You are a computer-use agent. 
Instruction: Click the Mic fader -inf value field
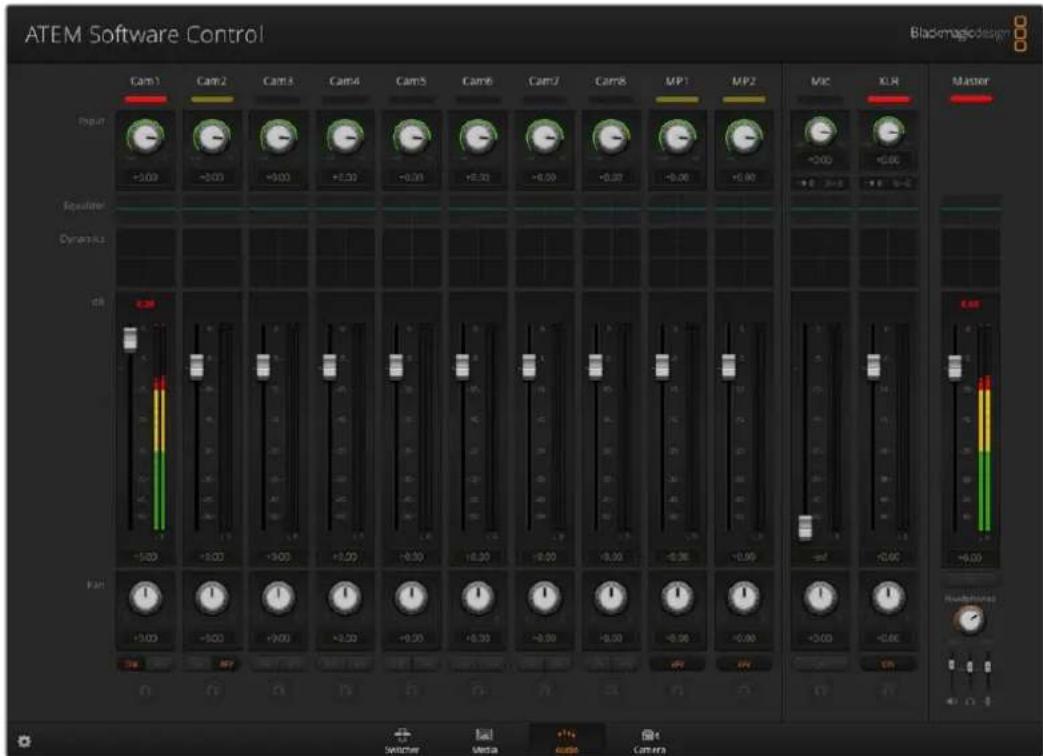820,557
